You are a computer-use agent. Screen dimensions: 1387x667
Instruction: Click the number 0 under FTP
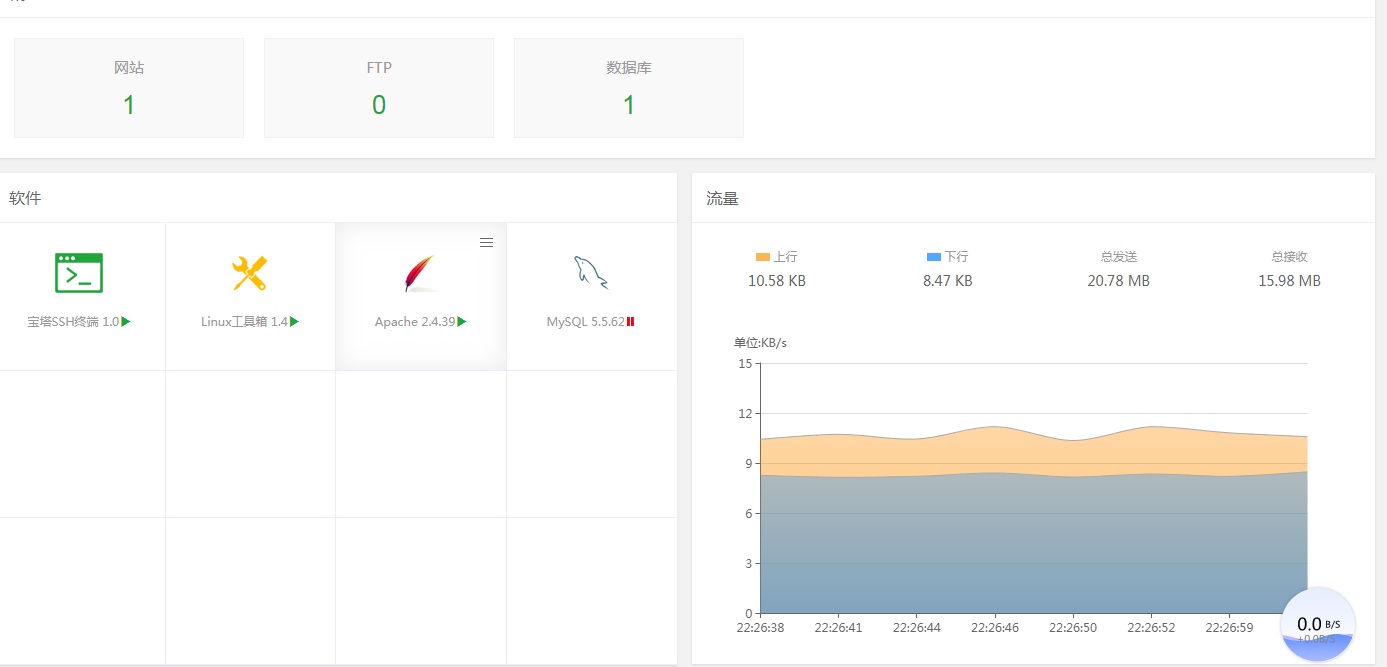[379, 105]
